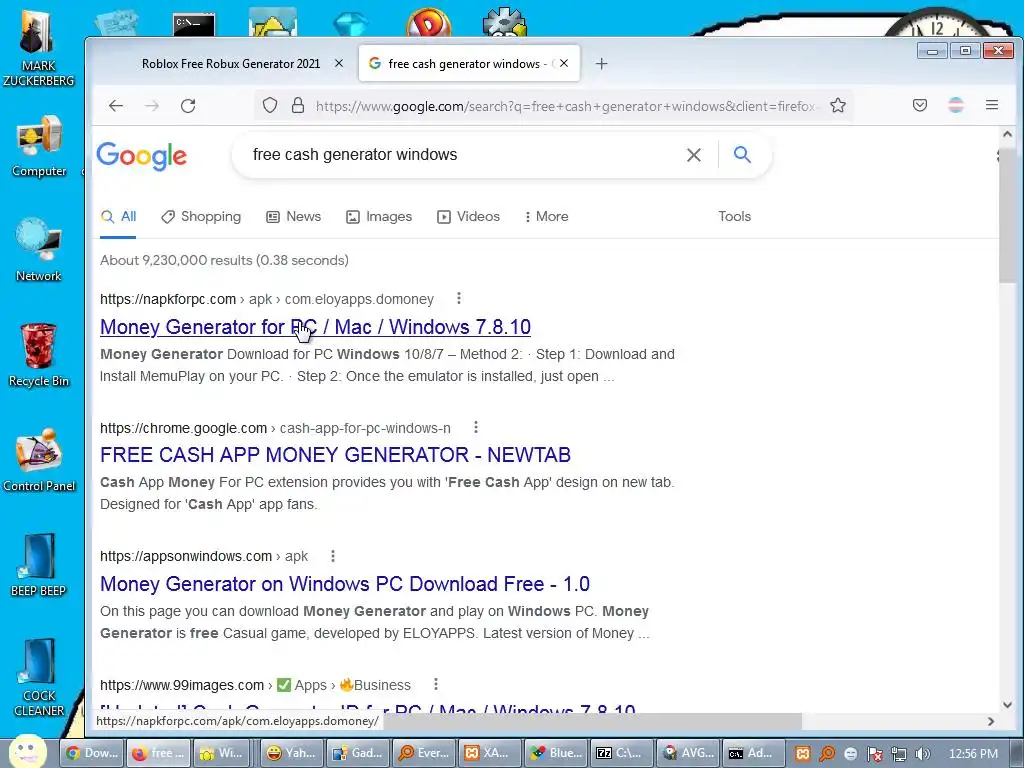Open the Blue... taskbar button
The width and height of the screenshot is (1024, 768).
(556, 753)
